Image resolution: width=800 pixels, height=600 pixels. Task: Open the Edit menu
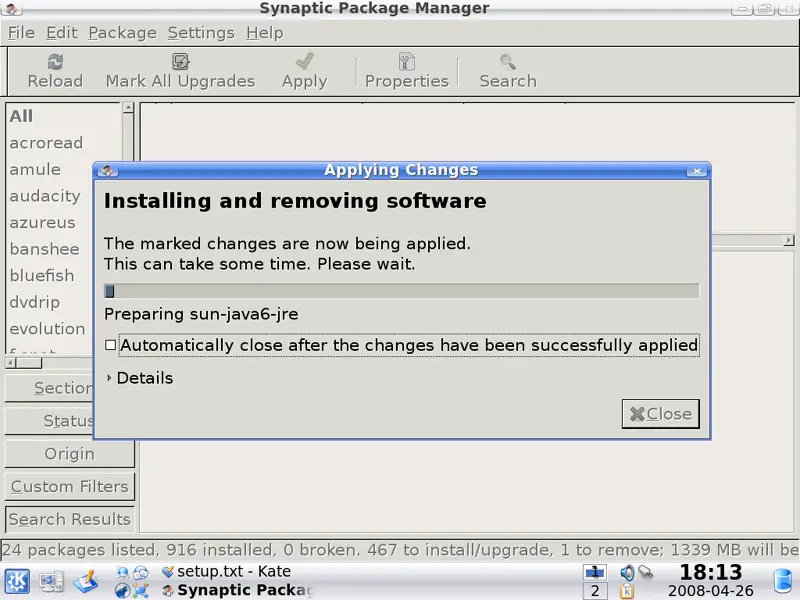(62, 33)
